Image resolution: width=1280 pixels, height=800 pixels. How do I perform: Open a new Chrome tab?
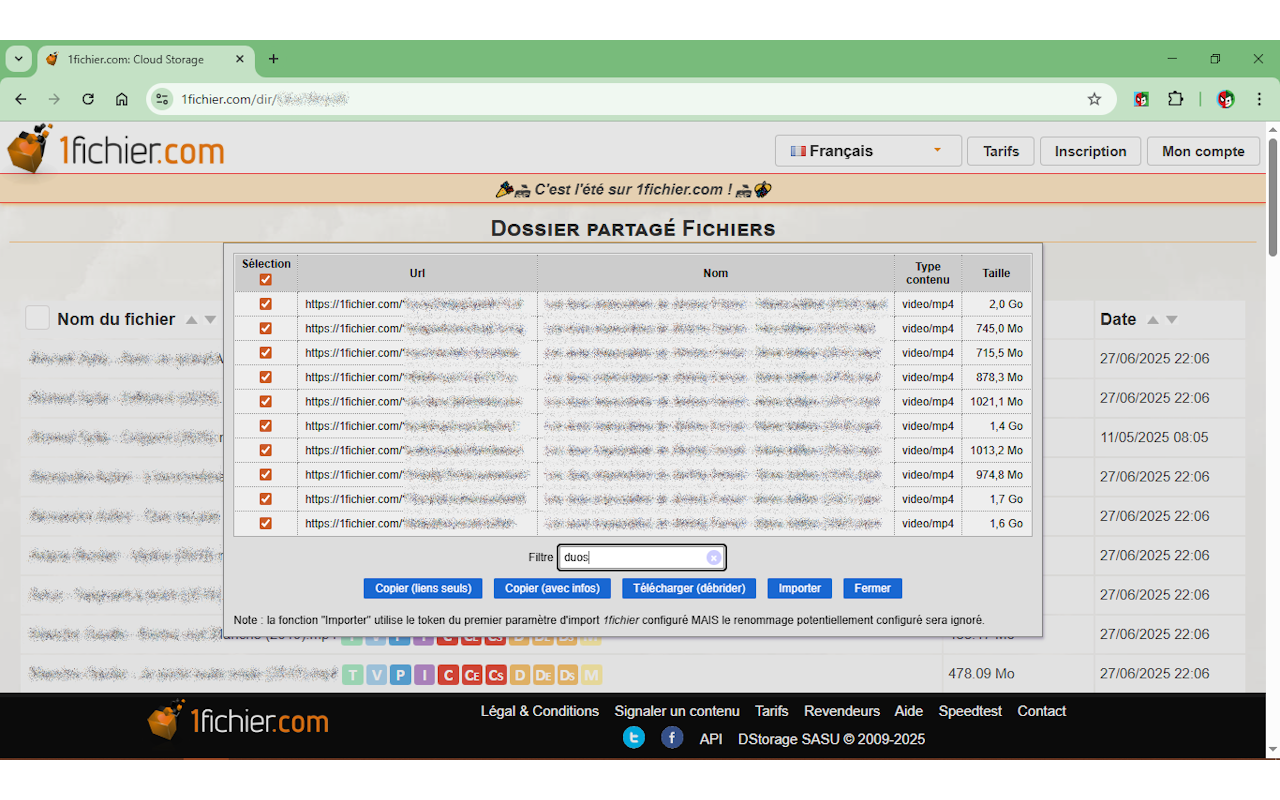(273, 59)
